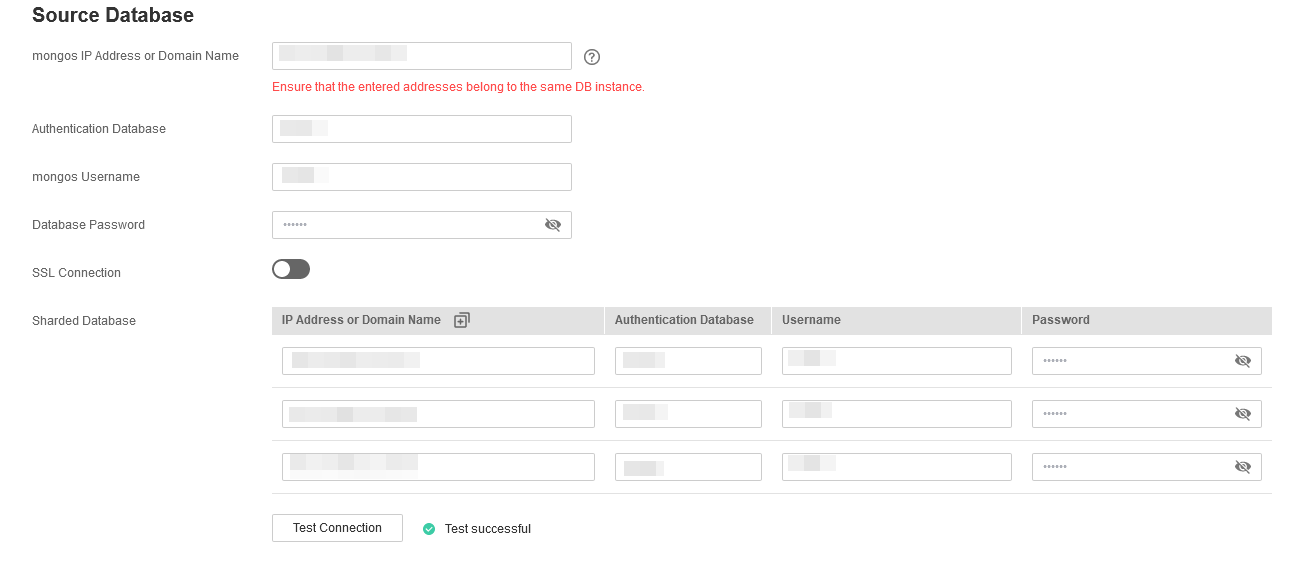Click Password field in third sharded row
This screenshot has width=1289, height=567.
1132,467
